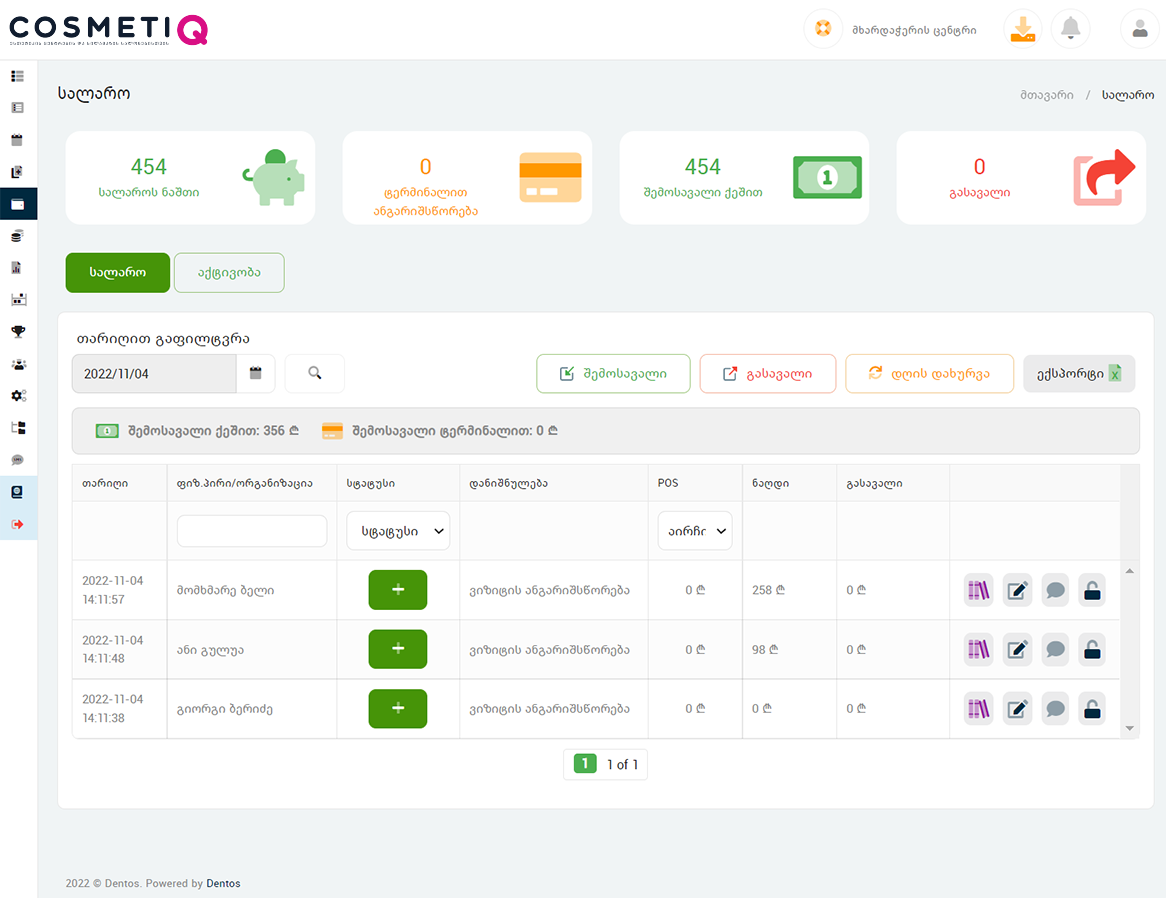This screenshot has height=898, width=1166.
Task: Open the comment bubble for გიორგი ბერიძე
Action: [x=1055, y=710]
